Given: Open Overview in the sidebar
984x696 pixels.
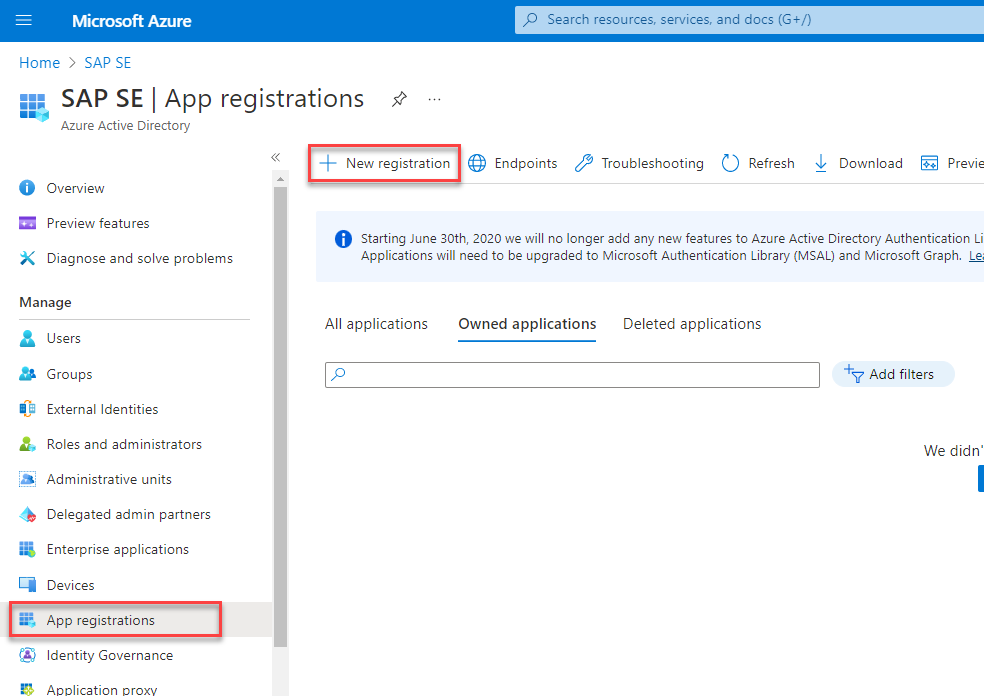Looking at the screenshot, I should coord(75,188).
